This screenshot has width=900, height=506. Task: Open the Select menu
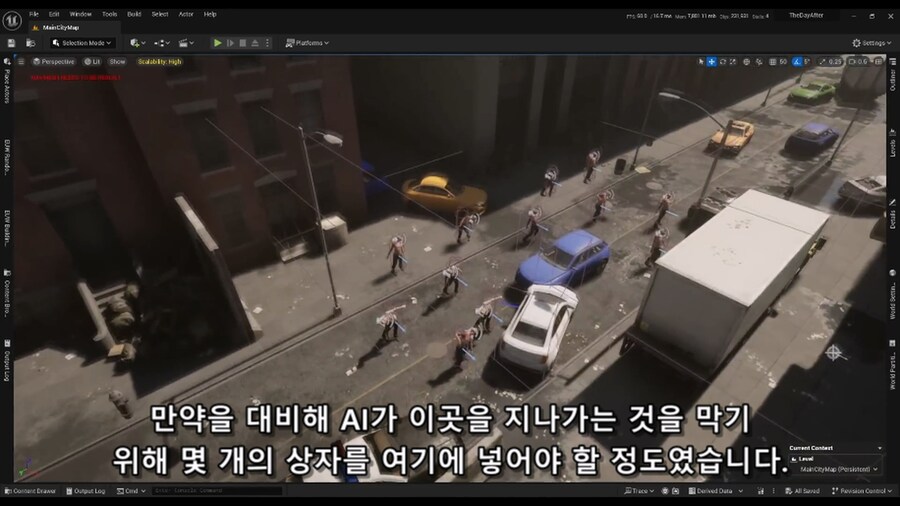pyautogui.click(x=160, y=14)
